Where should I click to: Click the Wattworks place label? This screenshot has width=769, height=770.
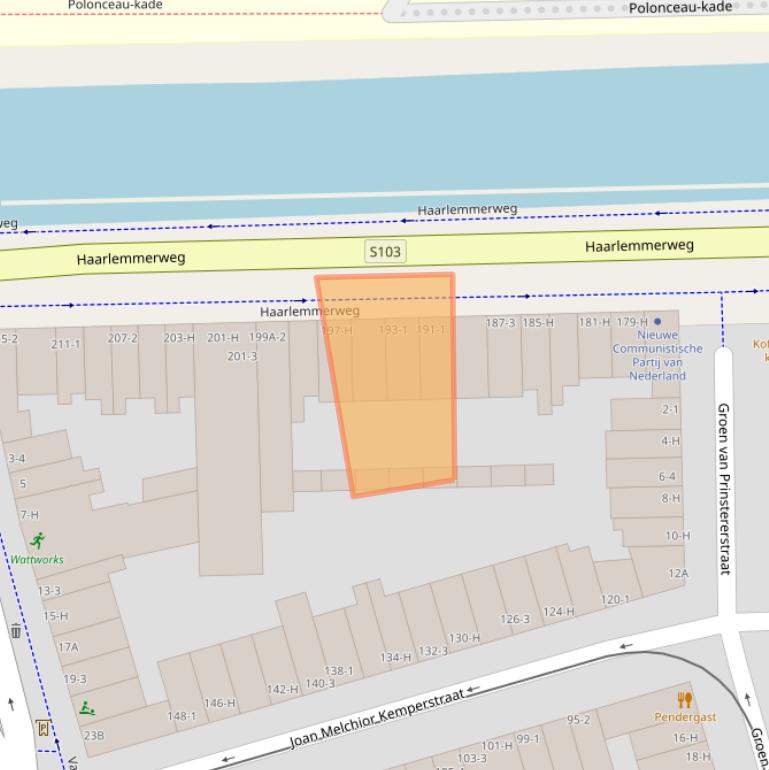[37, 560]
